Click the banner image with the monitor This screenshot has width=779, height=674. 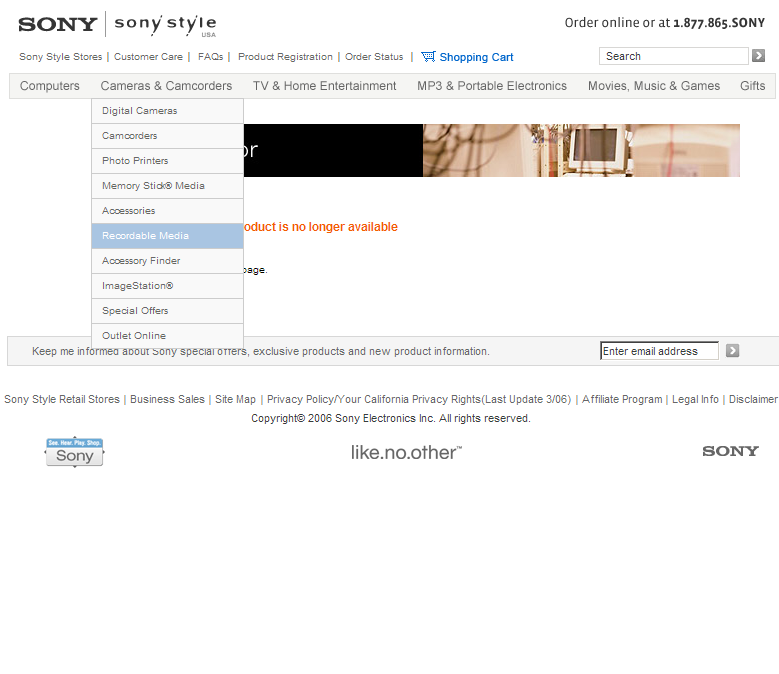pyautogui.click(x=581, y=150)
